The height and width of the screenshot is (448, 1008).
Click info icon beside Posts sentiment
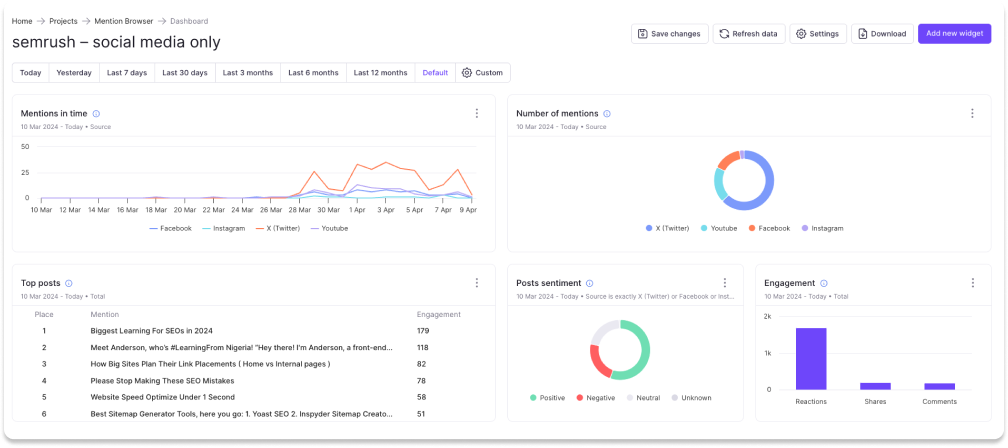point(590,283)
